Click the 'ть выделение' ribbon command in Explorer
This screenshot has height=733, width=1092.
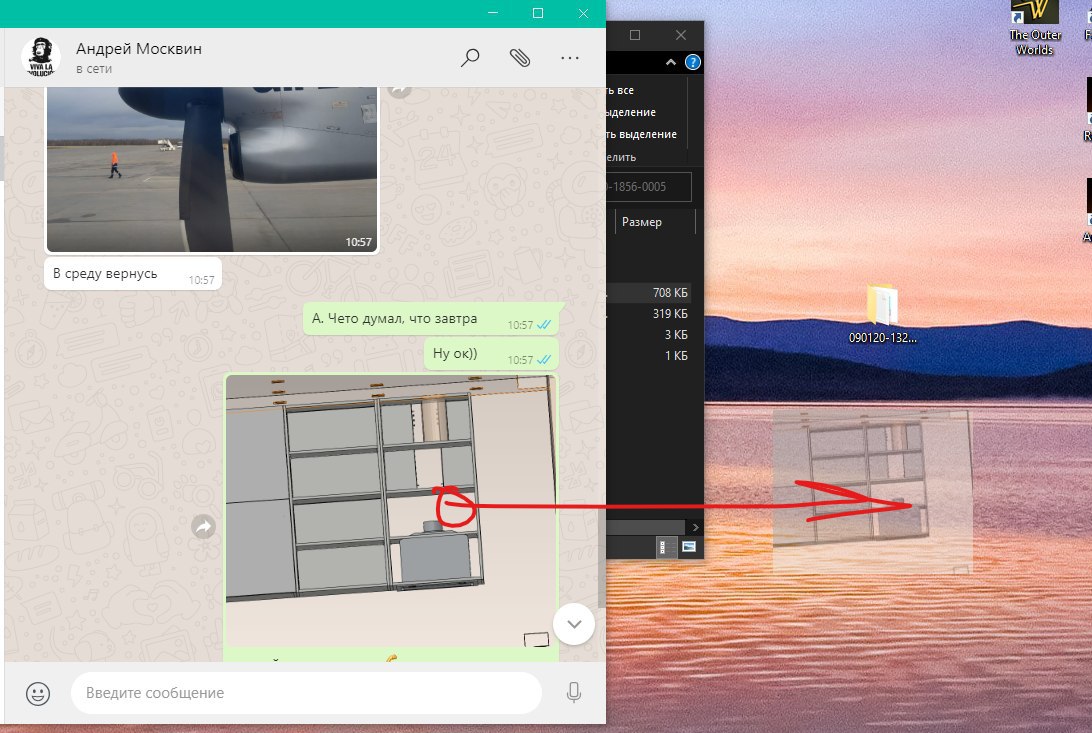641,134
